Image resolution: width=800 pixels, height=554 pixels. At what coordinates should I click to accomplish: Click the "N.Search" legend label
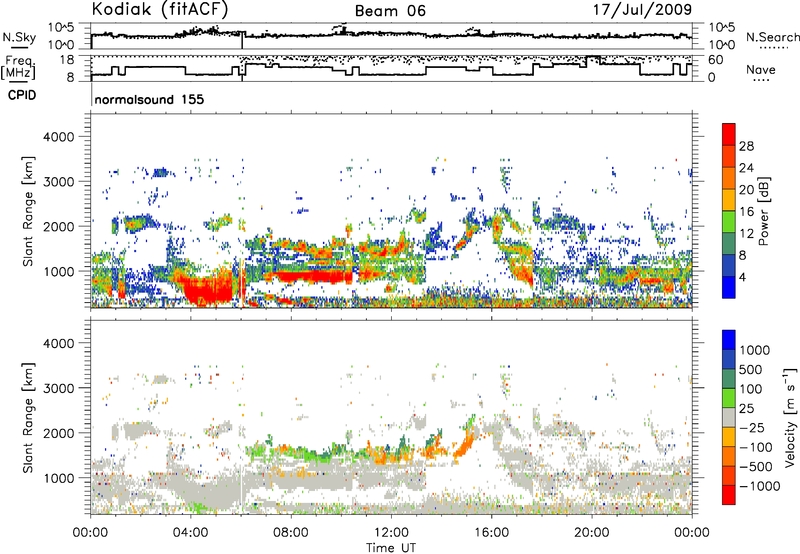772,37
